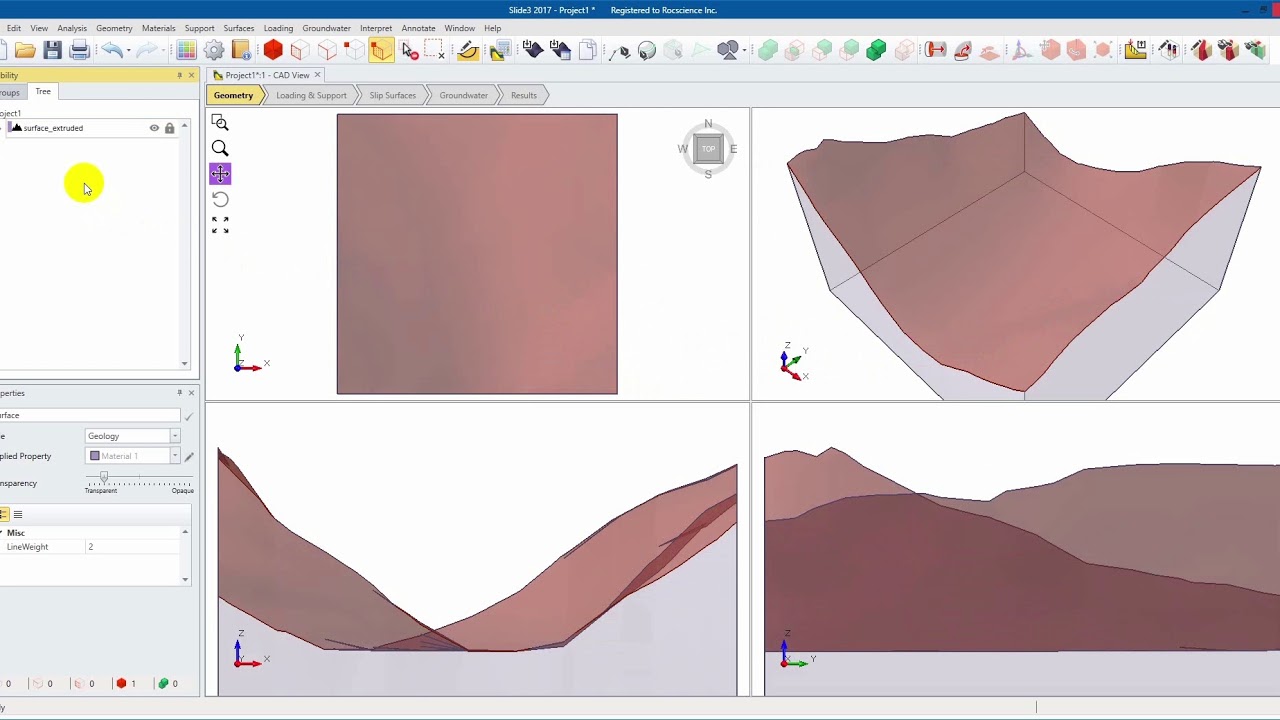
Task: Switch to categorized property view
Action: pyautogui.click(x=4, y=514)
